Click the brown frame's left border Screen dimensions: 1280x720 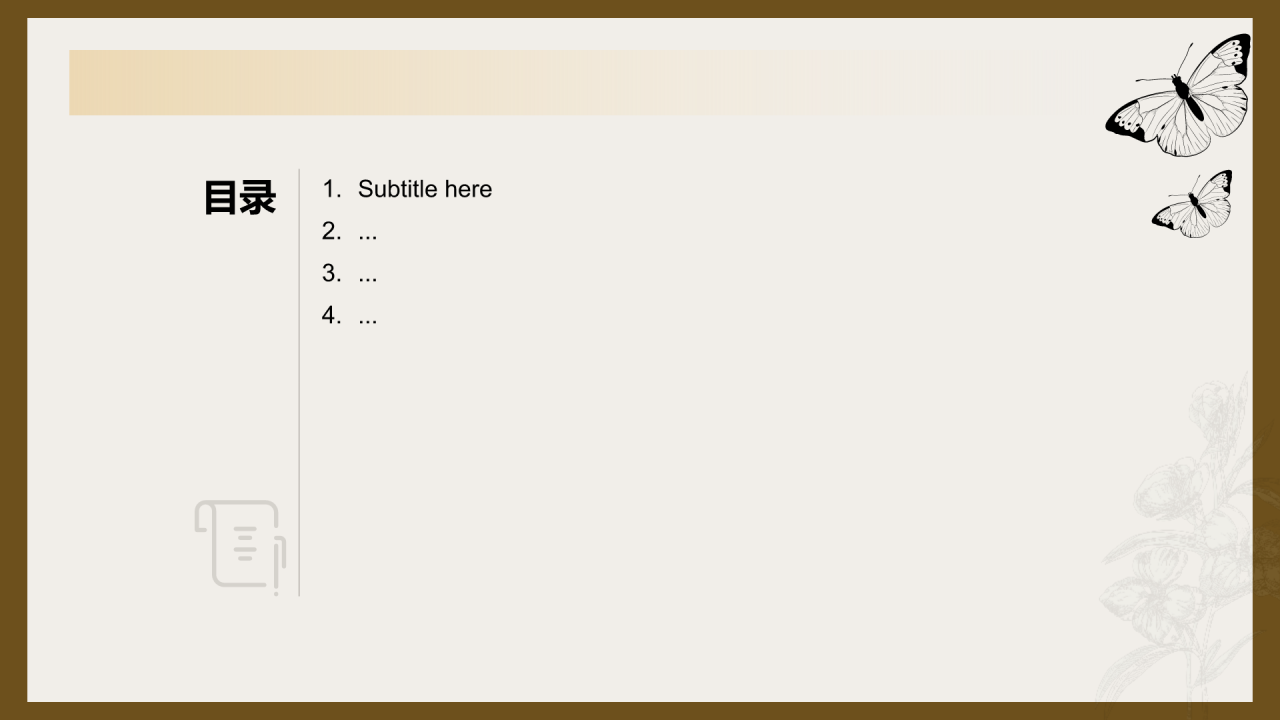[x=13, y=360]
